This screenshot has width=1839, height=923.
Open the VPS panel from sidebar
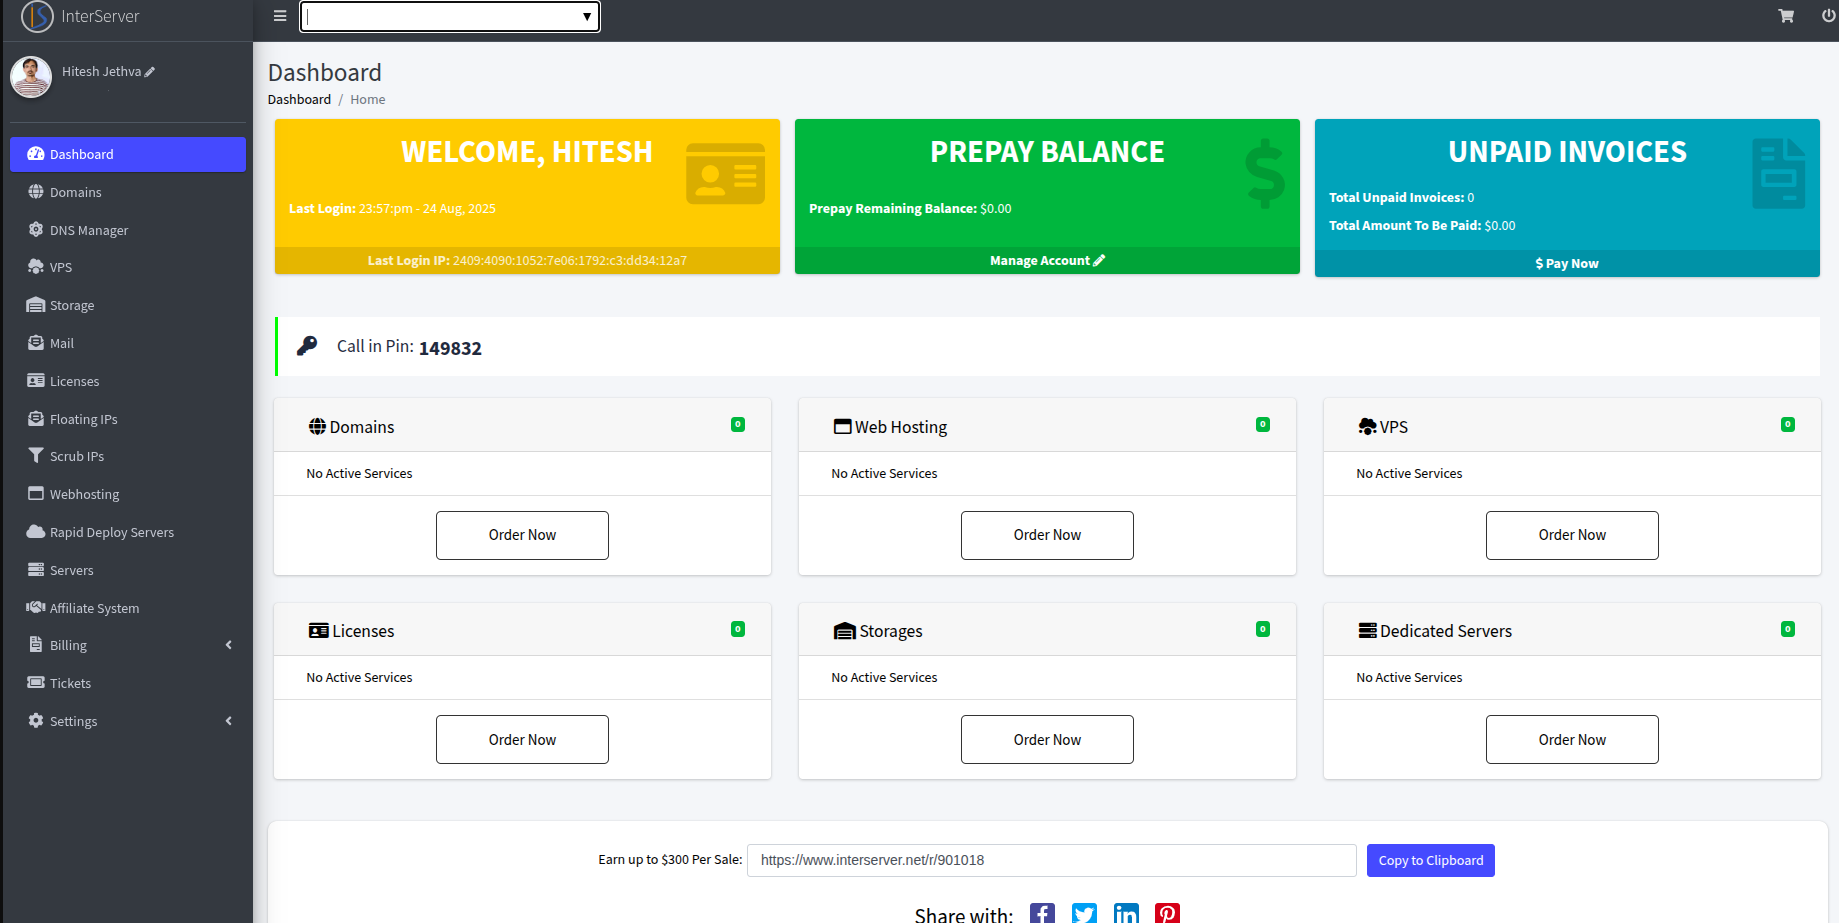pos(62,267)
